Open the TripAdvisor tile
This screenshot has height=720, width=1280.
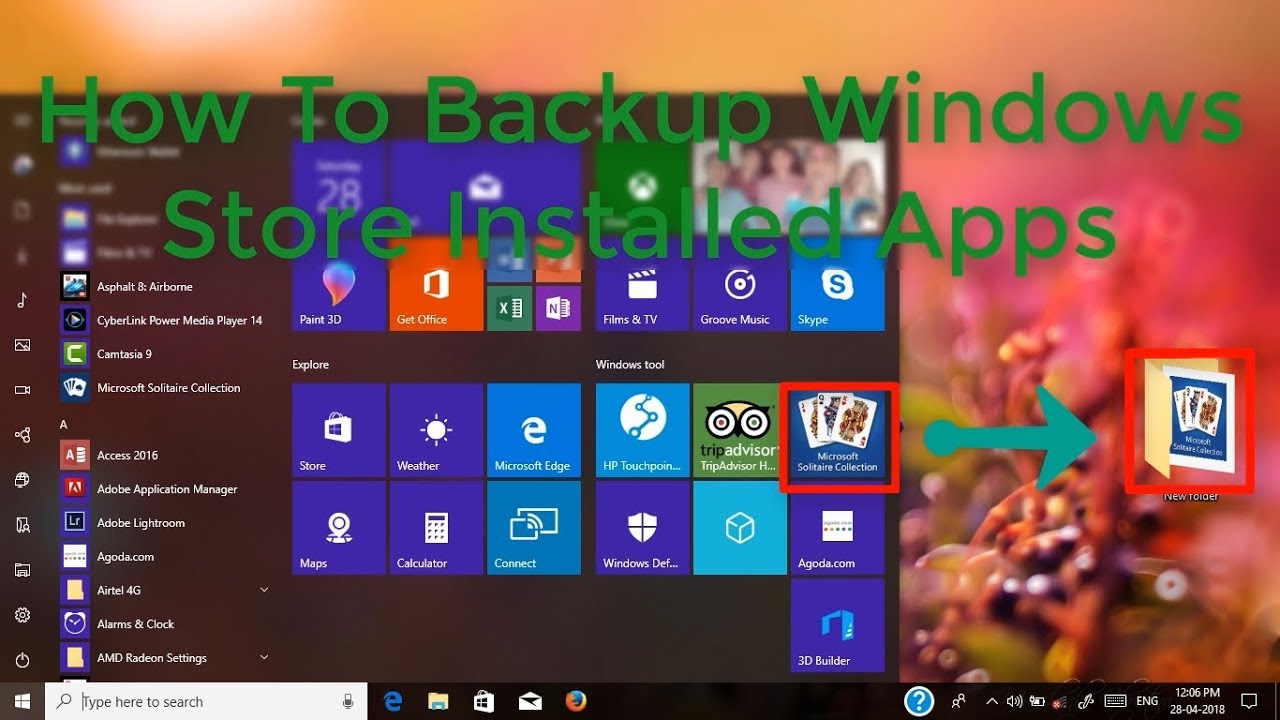[738, 430]
